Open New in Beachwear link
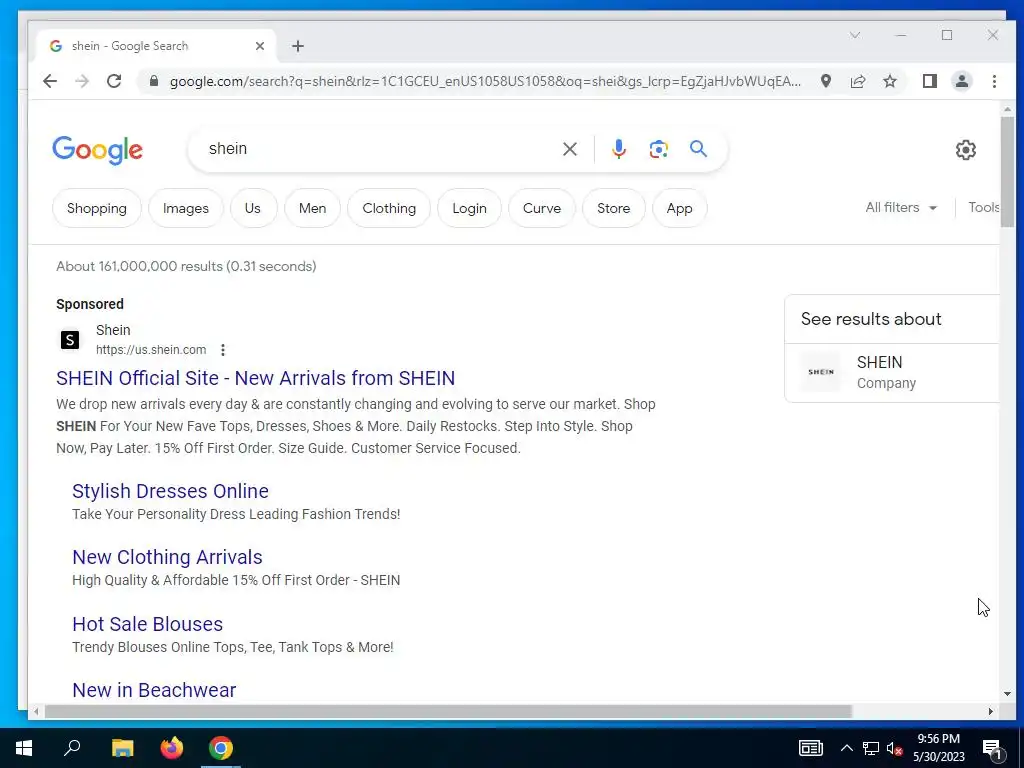The height and width of the screenshot is (768, 1024). point(154,690)
